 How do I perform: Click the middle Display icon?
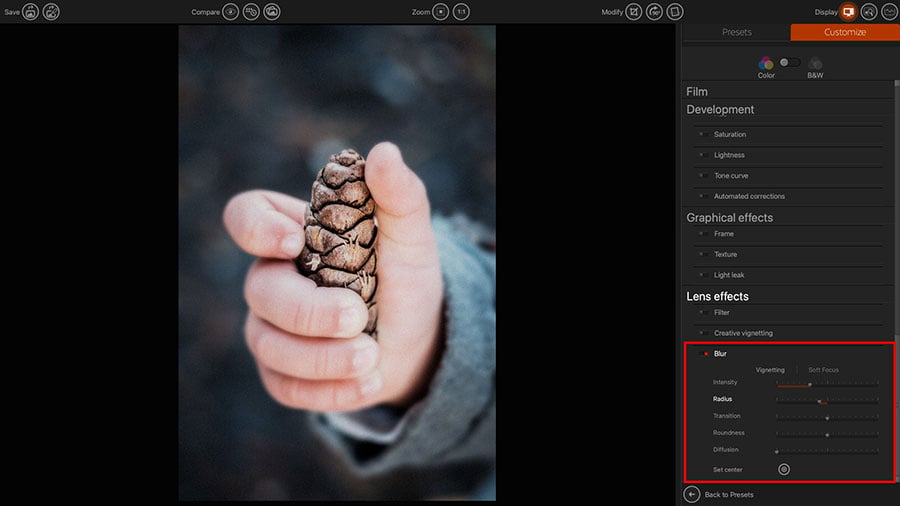coord(868,11)
